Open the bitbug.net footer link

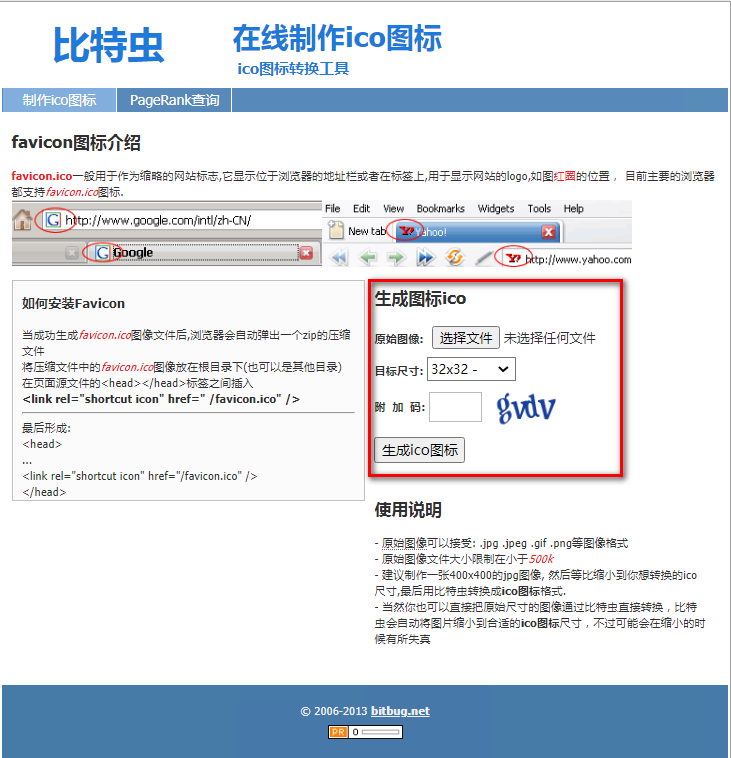(x=400, y=711)
